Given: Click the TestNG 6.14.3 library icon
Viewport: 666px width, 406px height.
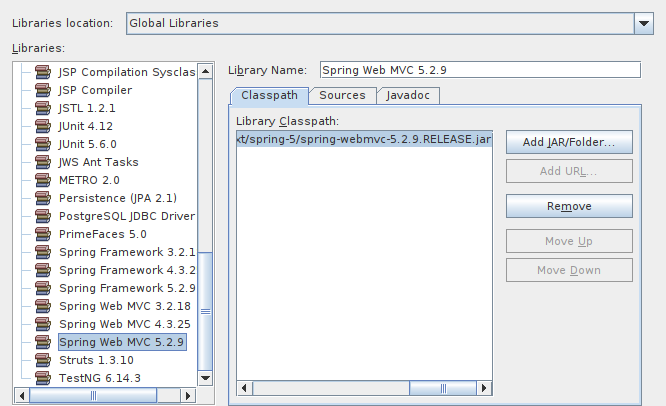Looking at the screenshot, I should click(43, 378).
